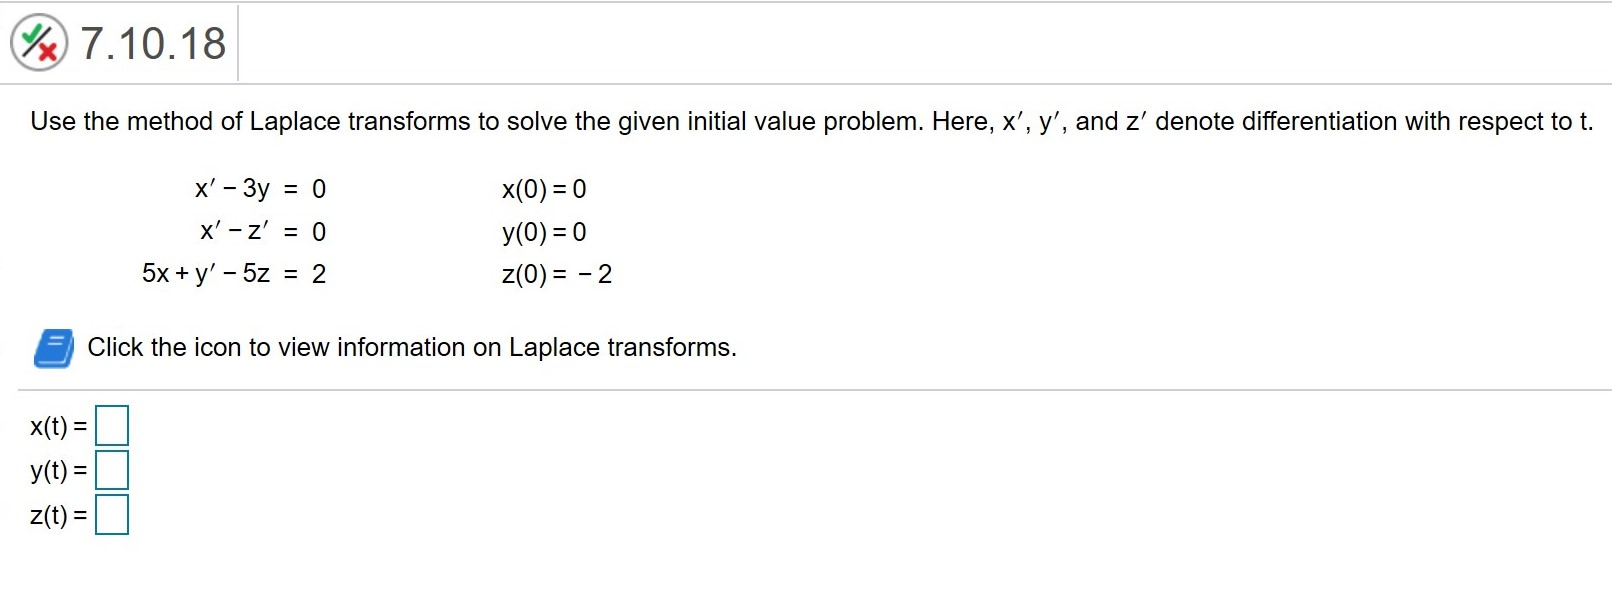The width and height of the screenshot is (1612, 600).
Task: Click the initial condition z(0) = −2
Action: point(557,274)
